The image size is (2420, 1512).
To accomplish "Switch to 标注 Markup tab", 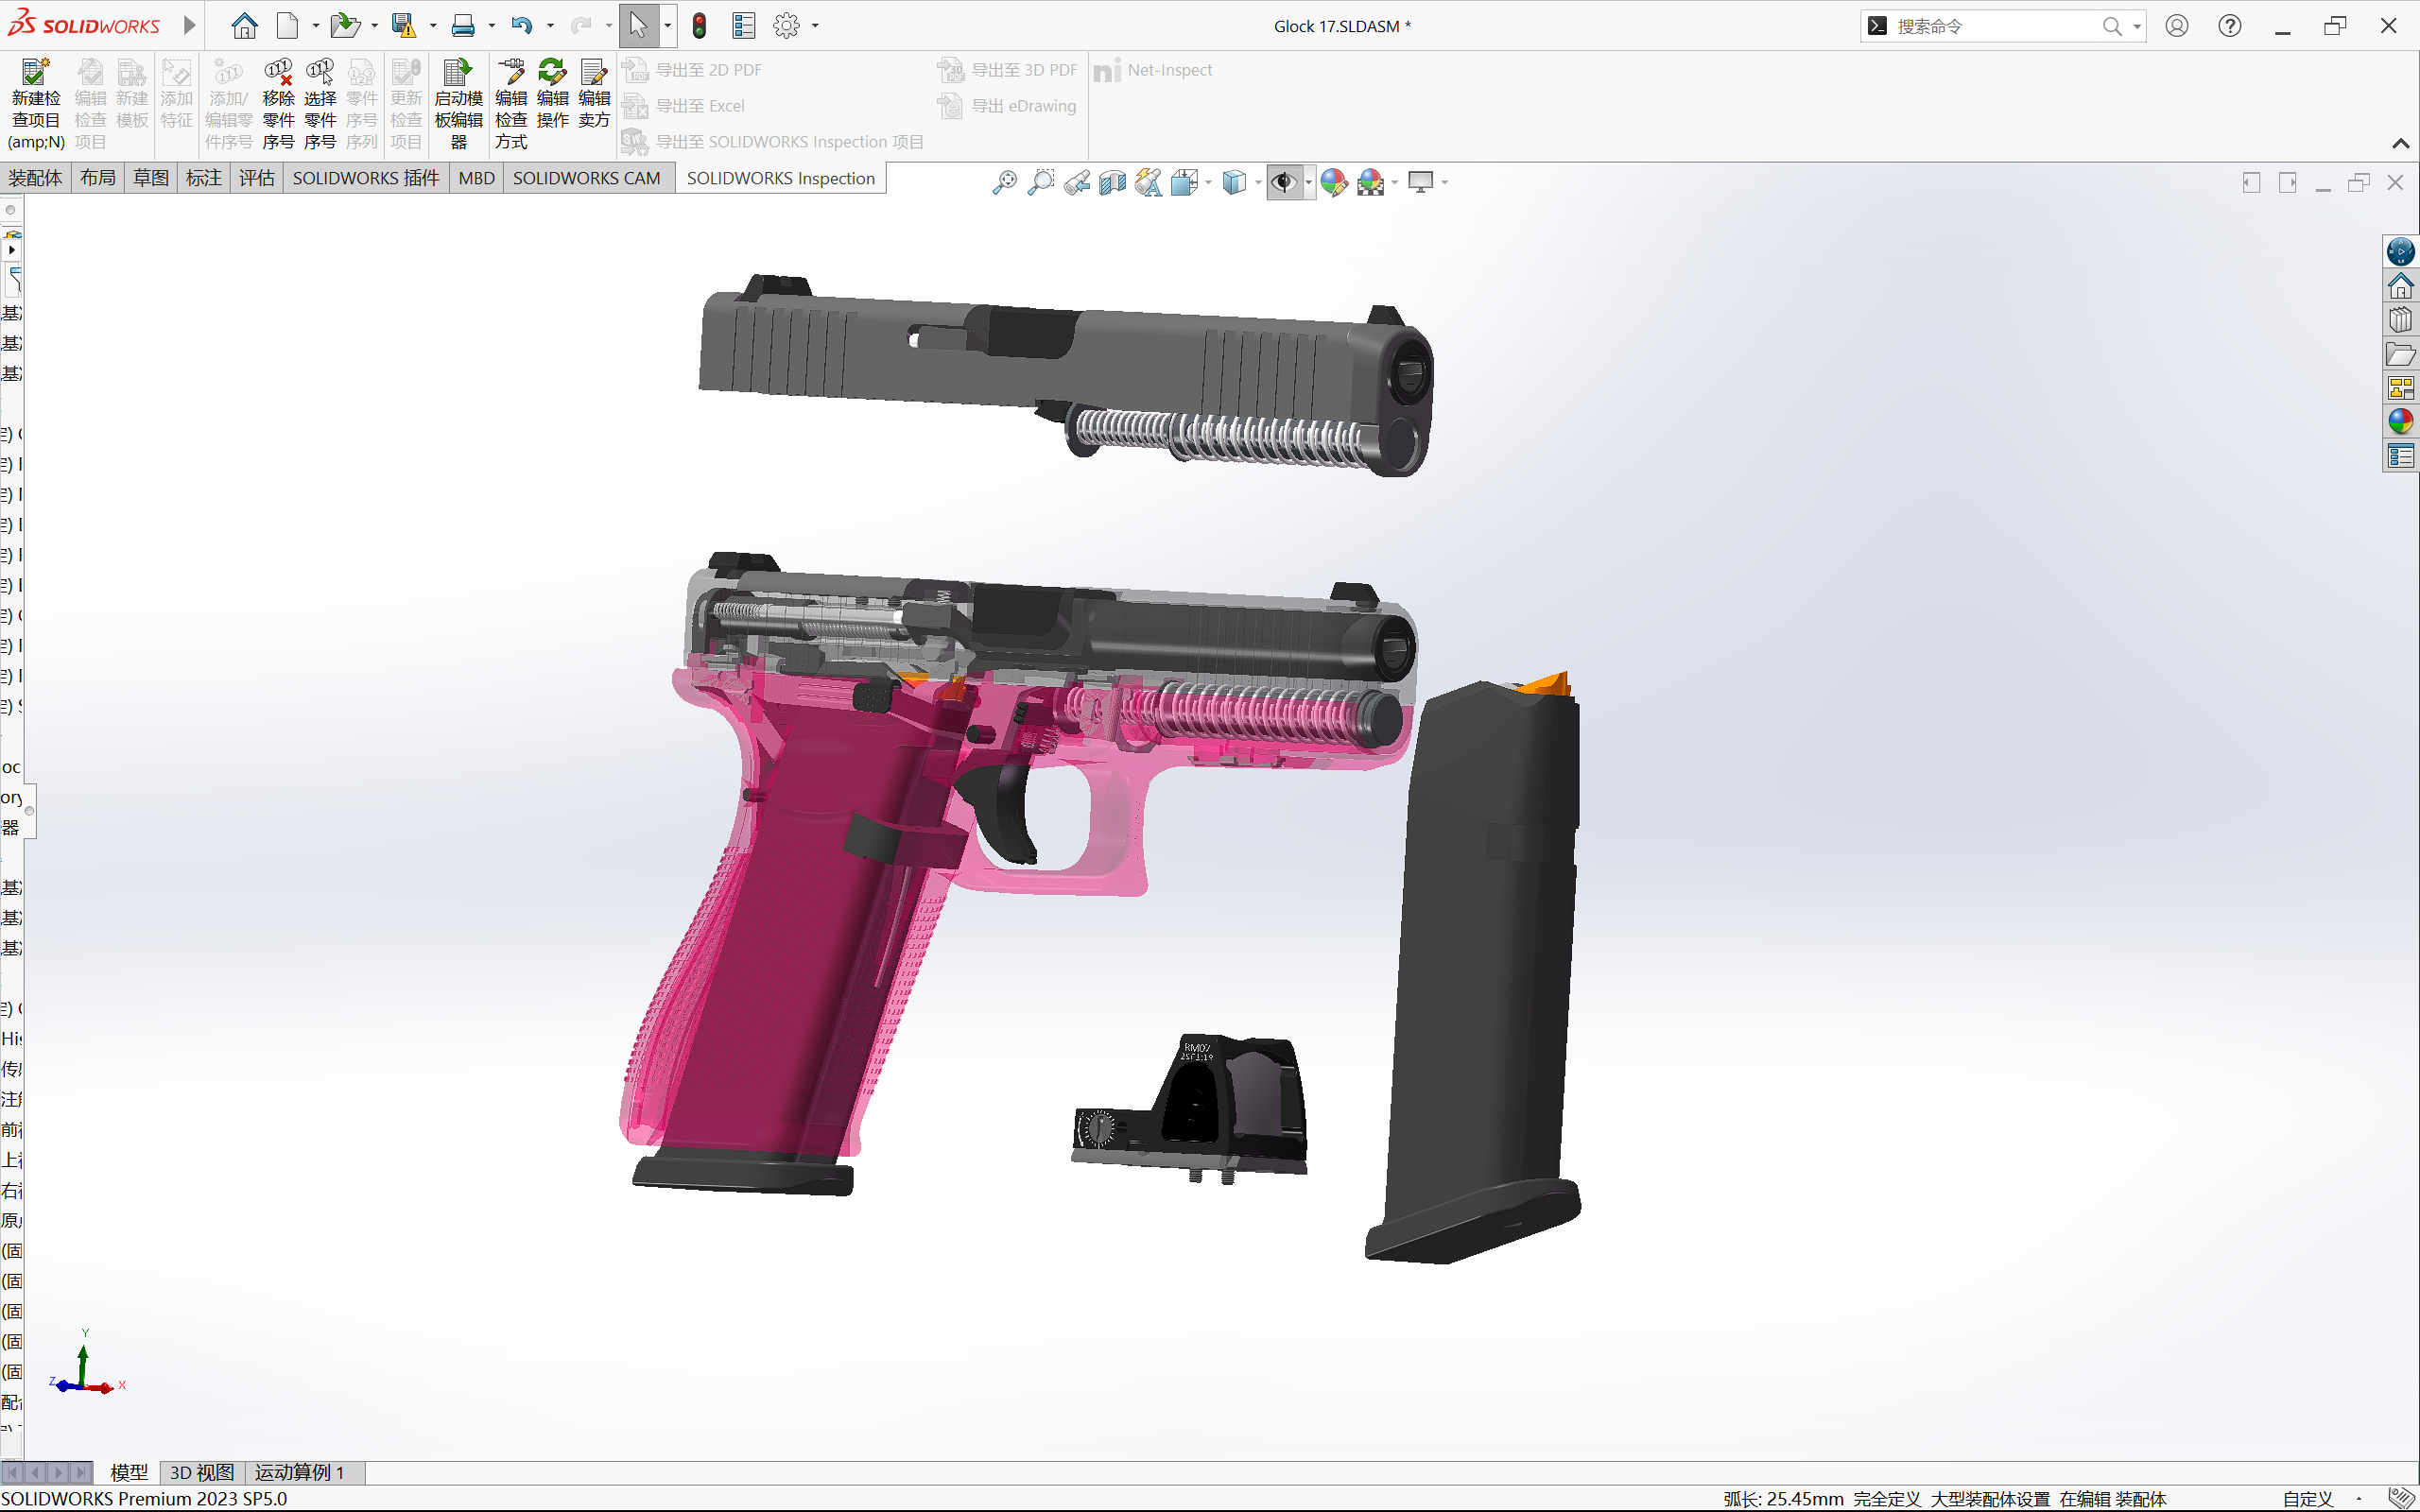I will point(204,178).
